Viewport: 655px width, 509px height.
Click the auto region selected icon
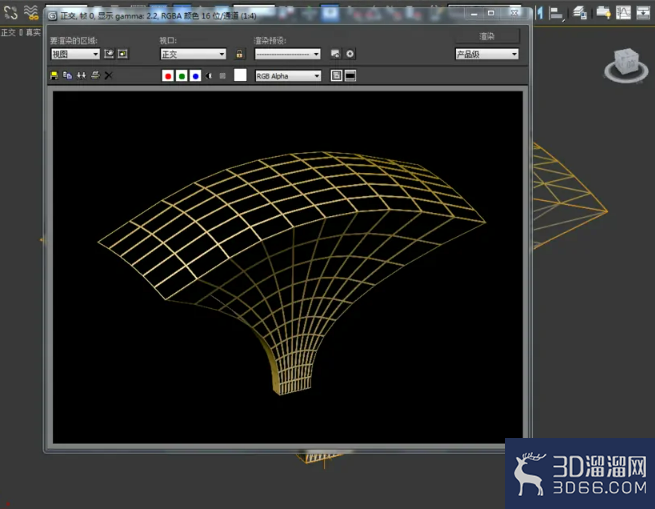[x=123, y=54]
